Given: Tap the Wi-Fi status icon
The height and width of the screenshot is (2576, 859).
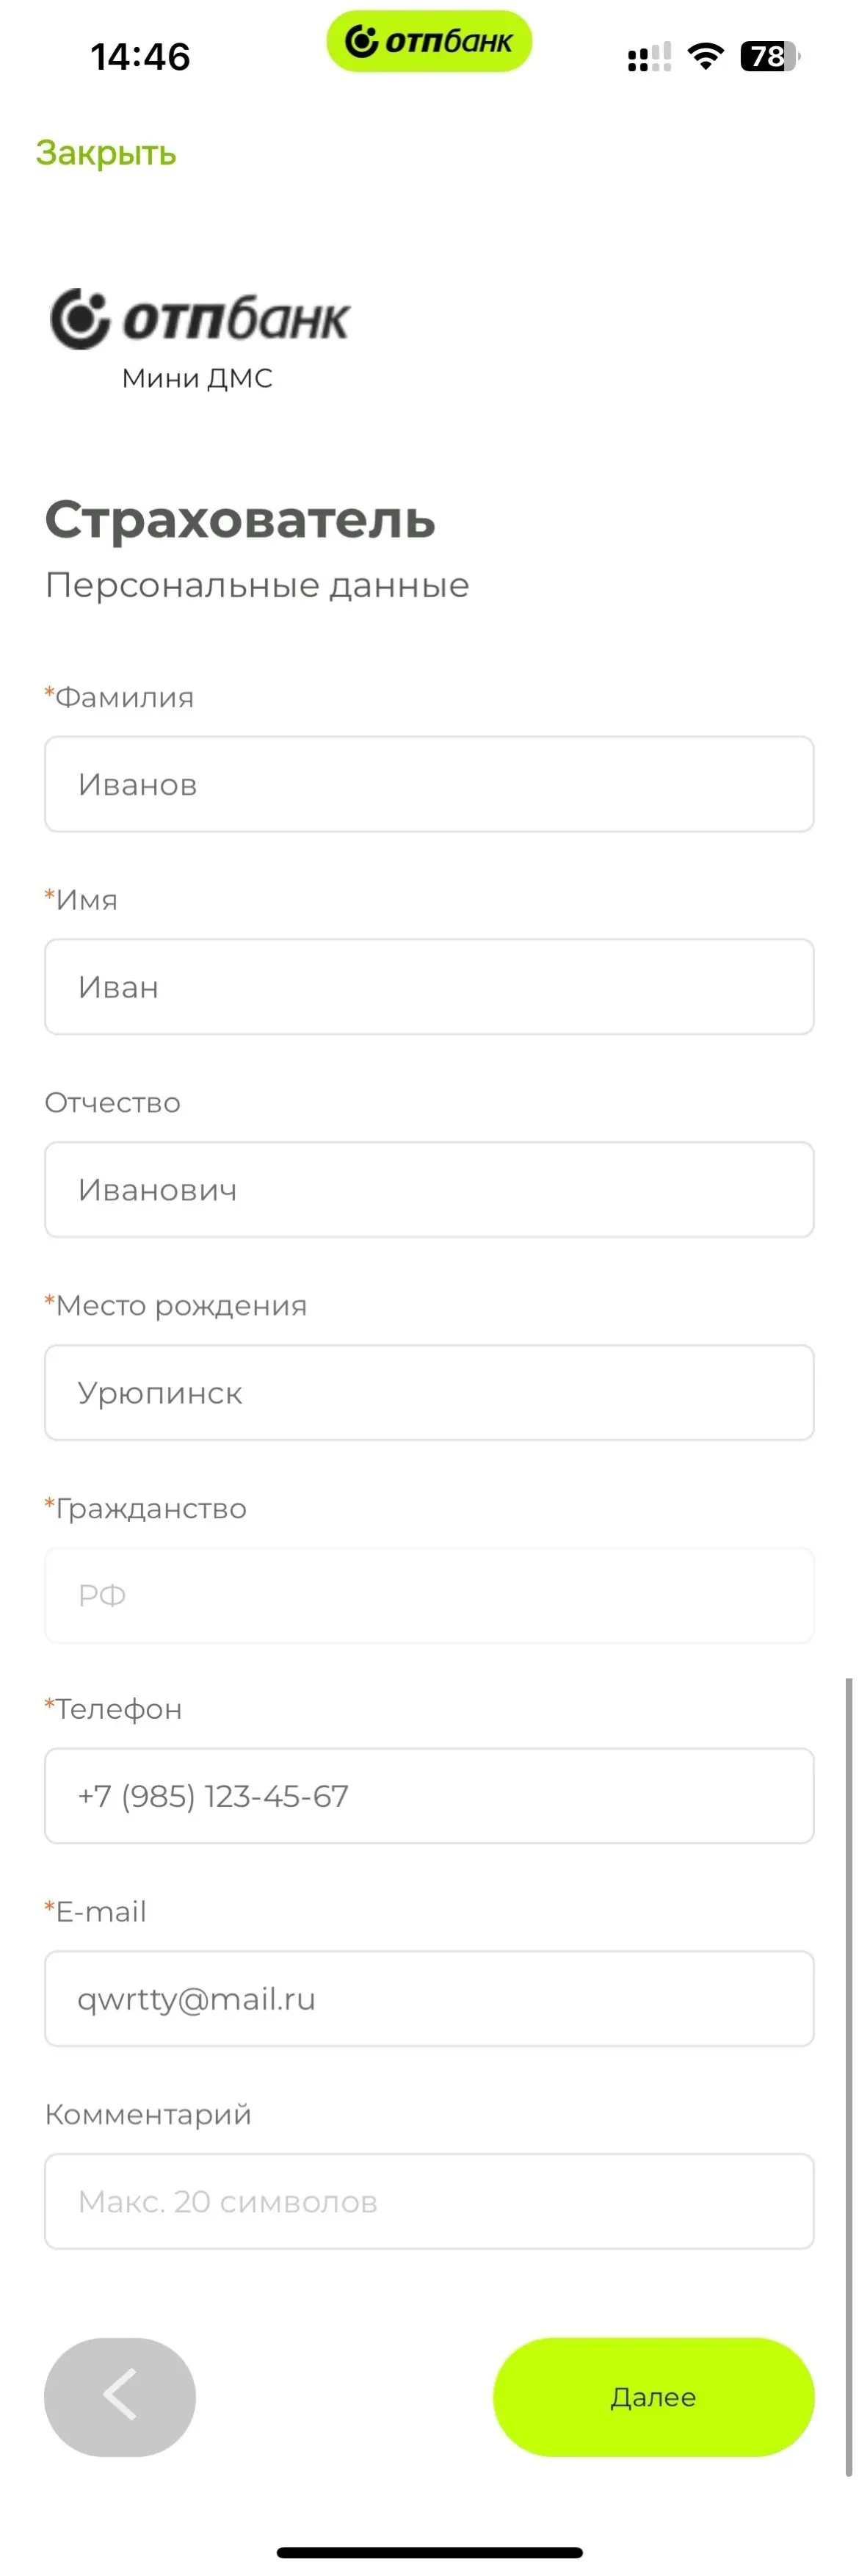Looking at the screenshot, I should pyautogui.click(x=706, y=56).
